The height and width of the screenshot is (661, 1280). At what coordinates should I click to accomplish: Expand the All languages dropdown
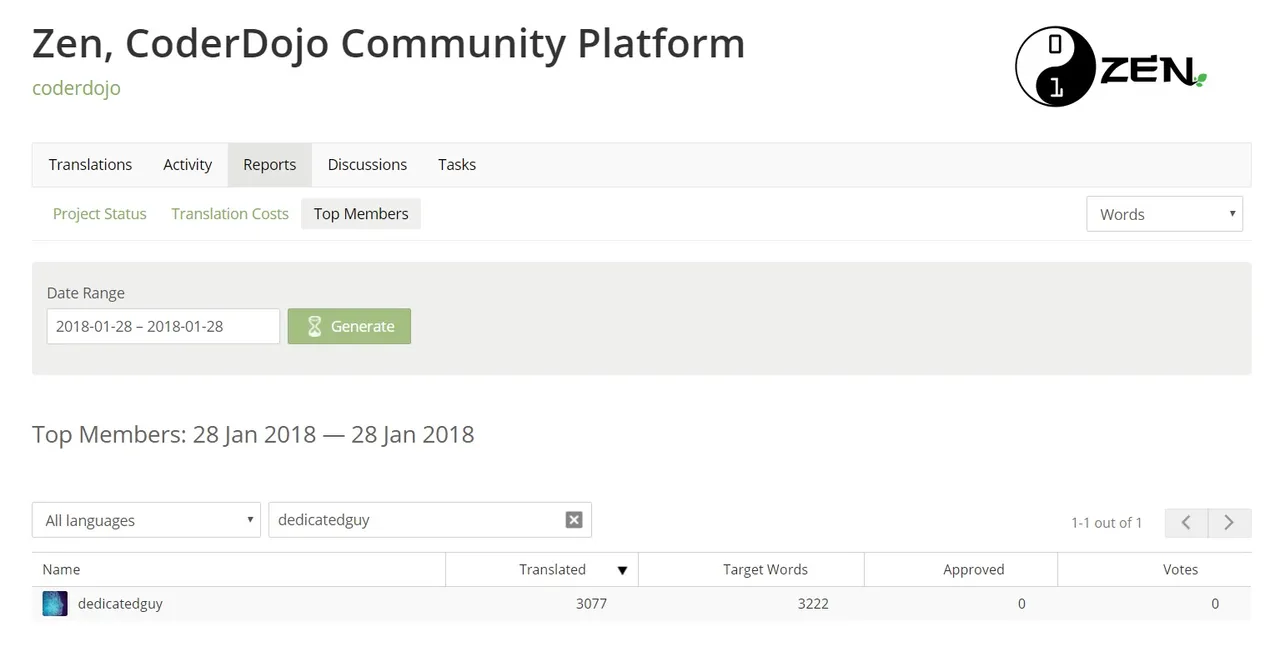click(146, 520)
